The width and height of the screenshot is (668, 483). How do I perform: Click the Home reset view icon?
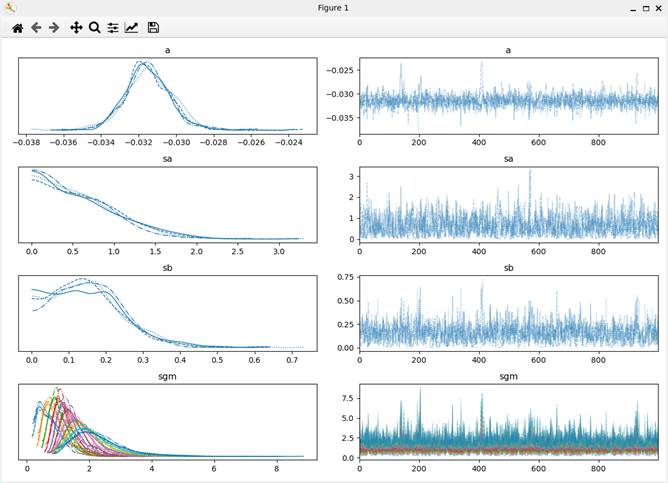(17, 28)
